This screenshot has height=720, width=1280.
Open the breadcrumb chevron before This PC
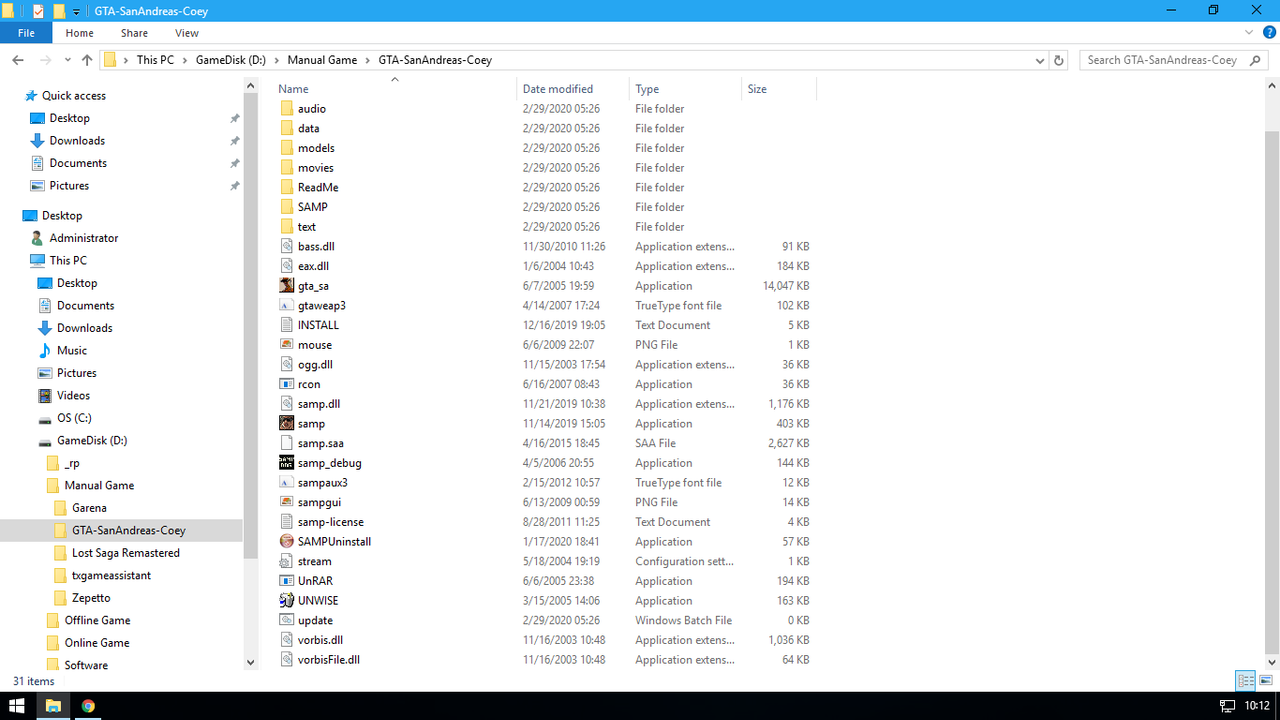tap(126, 60)
